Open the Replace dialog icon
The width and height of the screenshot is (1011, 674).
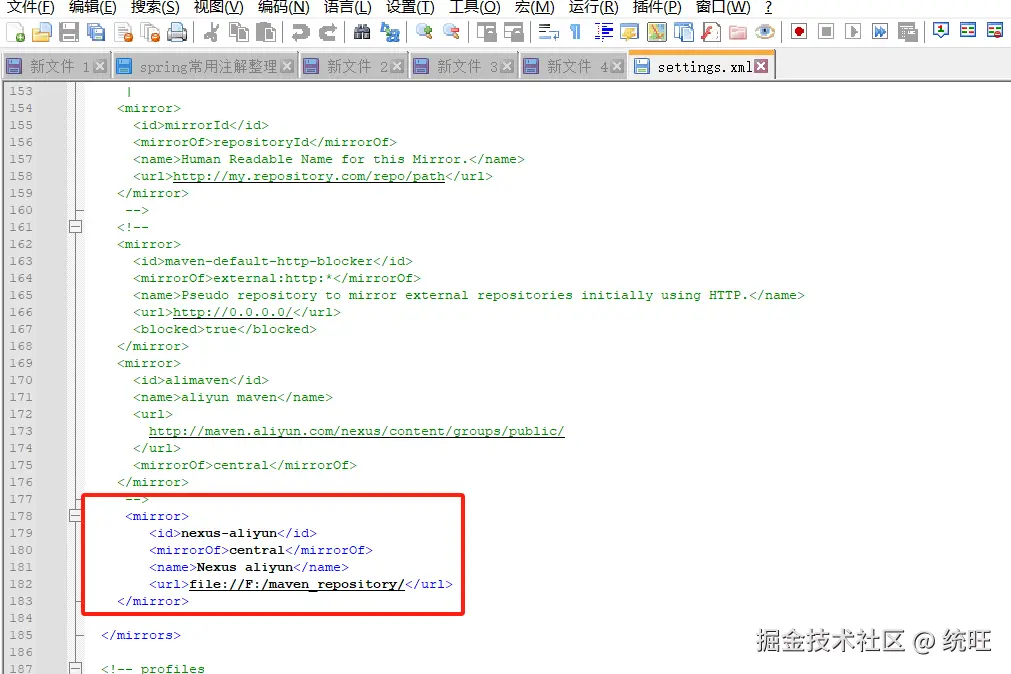pos(389,32)
